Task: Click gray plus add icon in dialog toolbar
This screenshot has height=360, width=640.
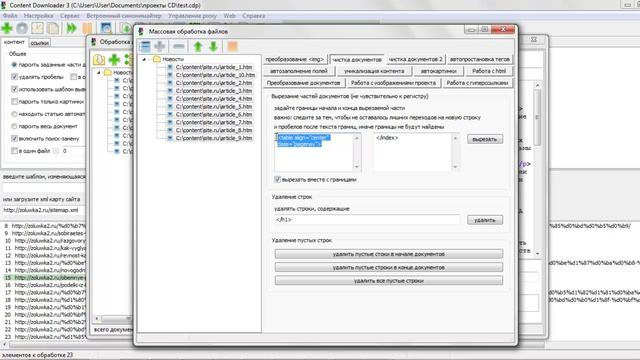Action: click(160, 47)
